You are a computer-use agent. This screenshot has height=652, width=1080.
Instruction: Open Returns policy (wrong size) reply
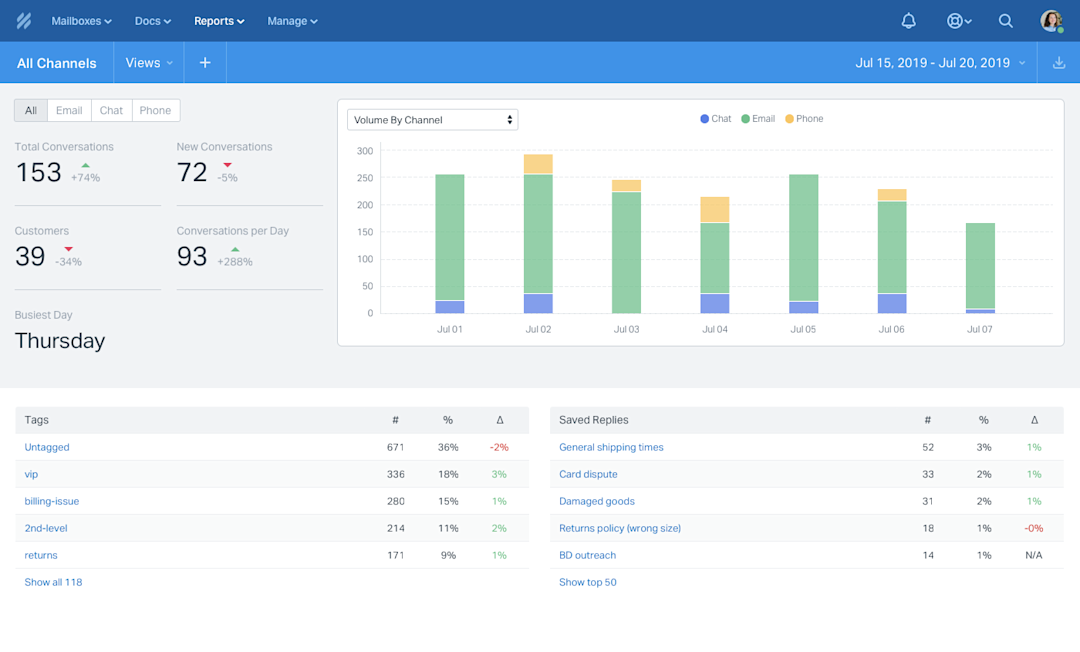[620, 528]
